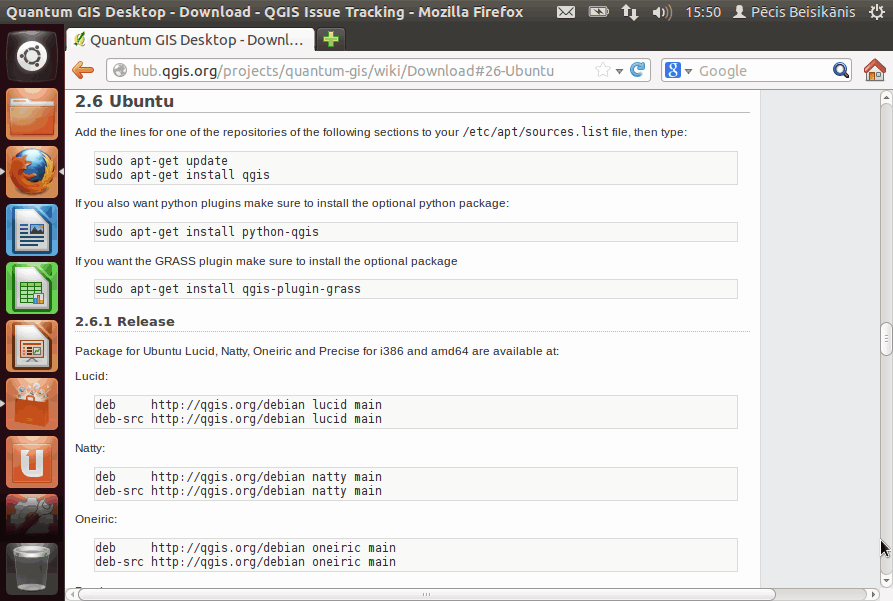Open the battery indicator menu
The image size is (893, 601).
tap(598, 12)
